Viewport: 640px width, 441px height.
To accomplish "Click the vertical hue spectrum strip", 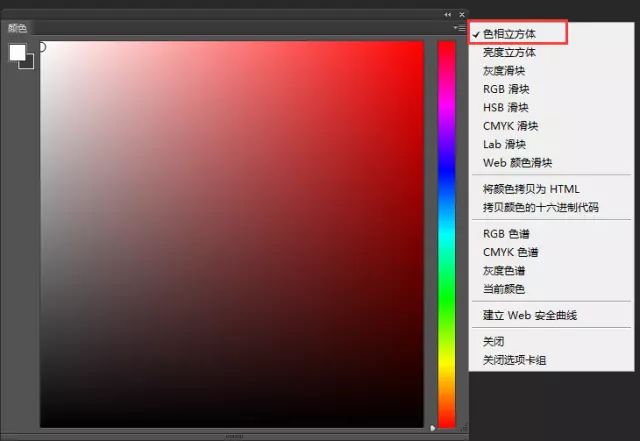I will point(446,234).
